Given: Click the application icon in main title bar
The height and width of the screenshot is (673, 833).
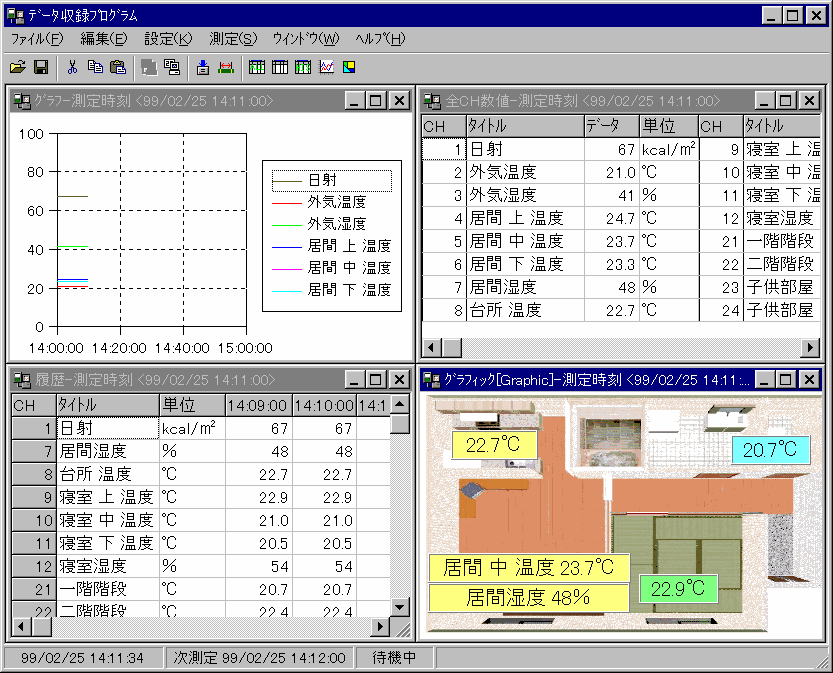Looking at the screenshot, I should 16,15.
